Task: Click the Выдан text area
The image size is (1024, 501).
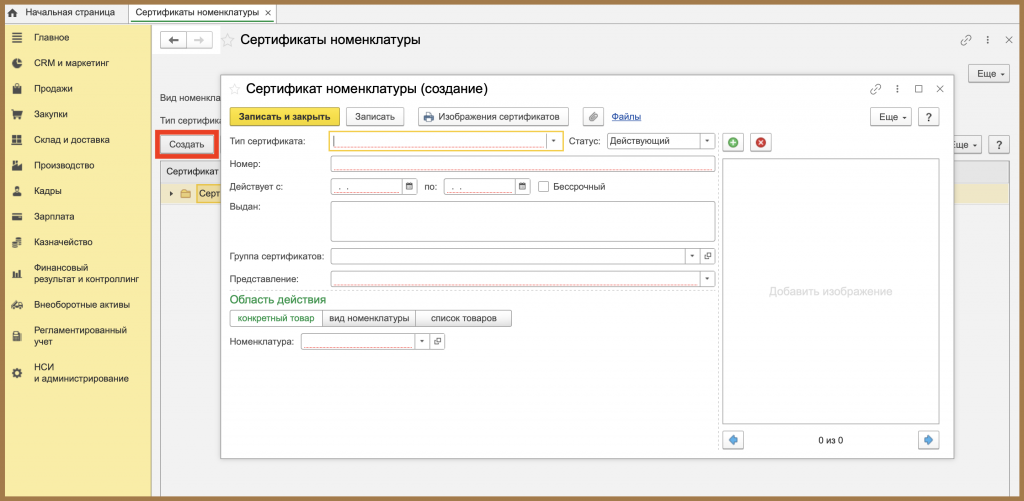Action: 522,221
